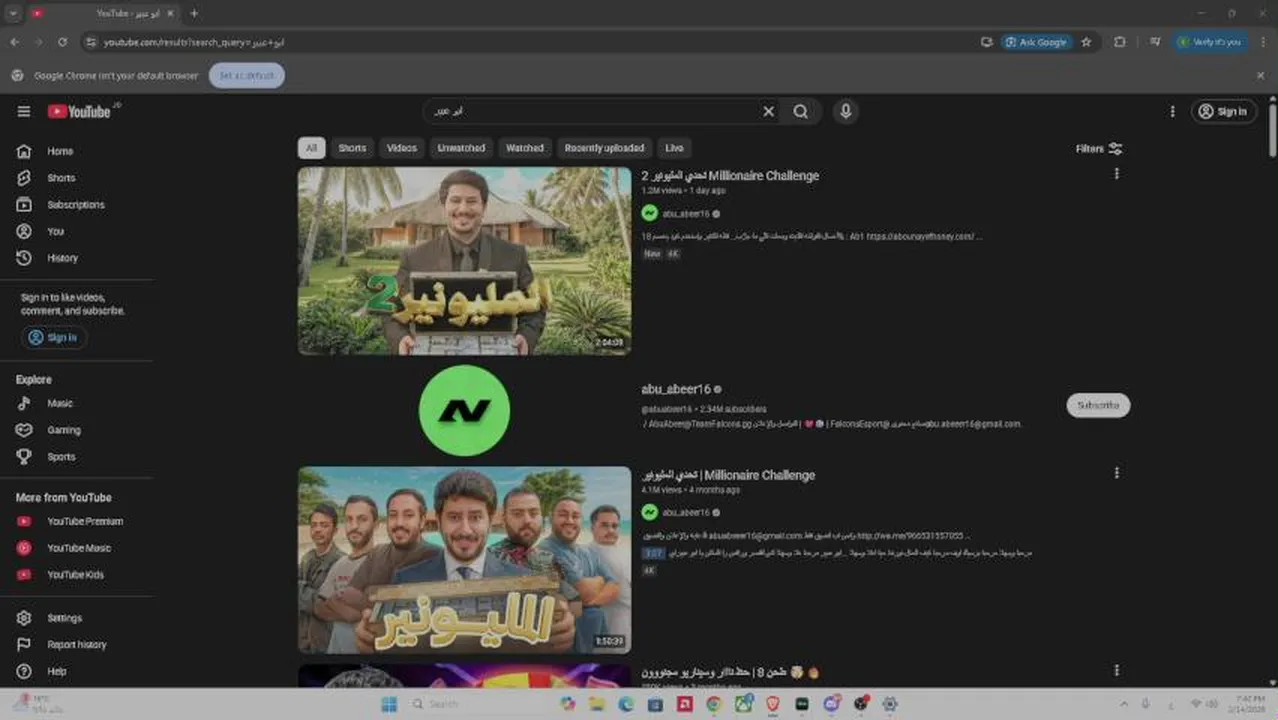Open Chrome icon in the taskbar
The height and width of the screenshot is (720, 1278).
[x=713, y=704]
